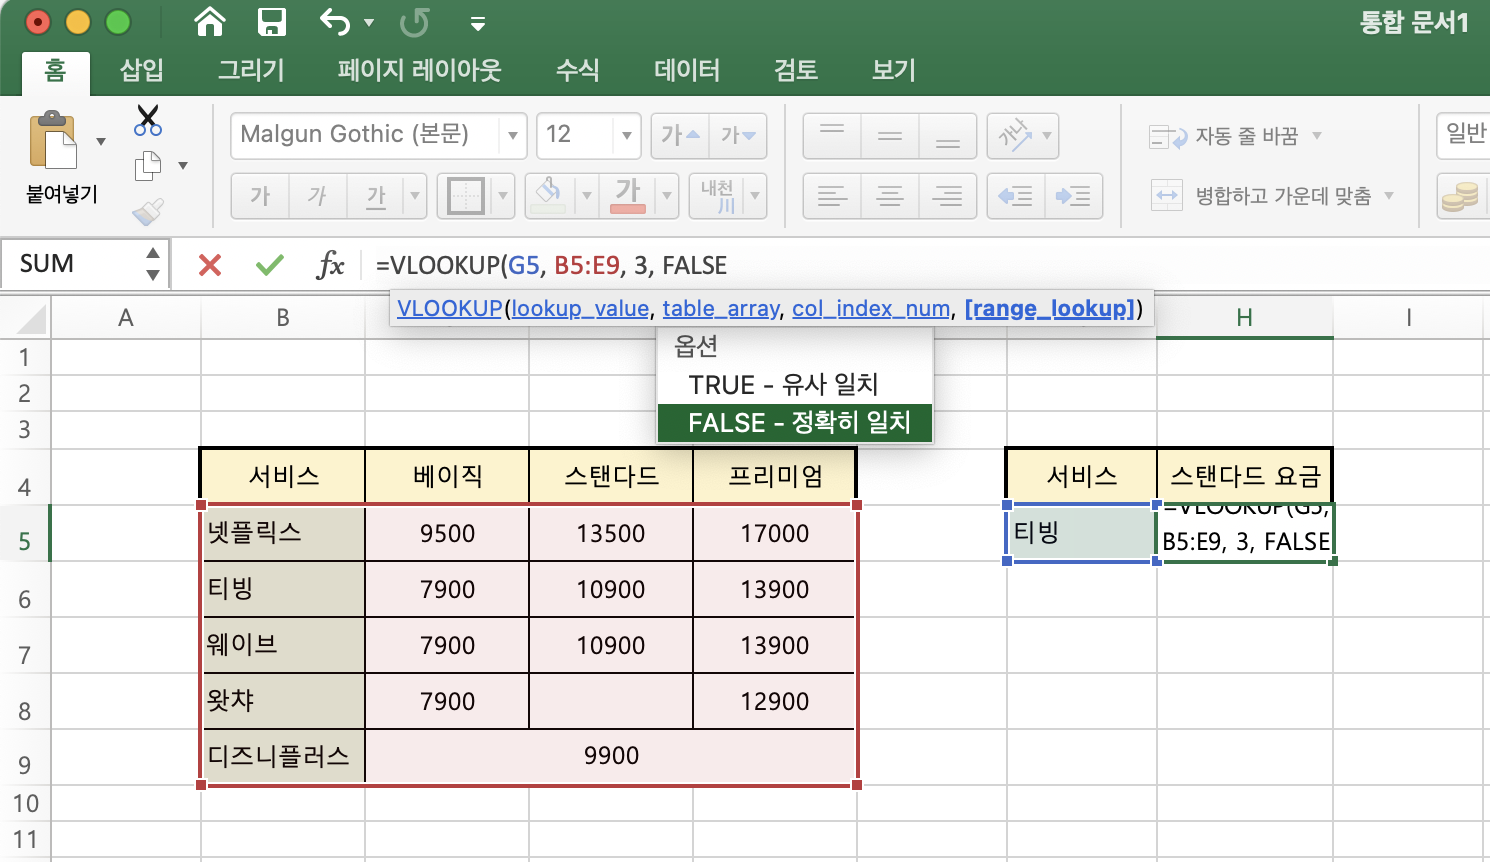Align text to bottom
Image resolution: width=1490 pixels, height=862 pixels.
(947, 135)
